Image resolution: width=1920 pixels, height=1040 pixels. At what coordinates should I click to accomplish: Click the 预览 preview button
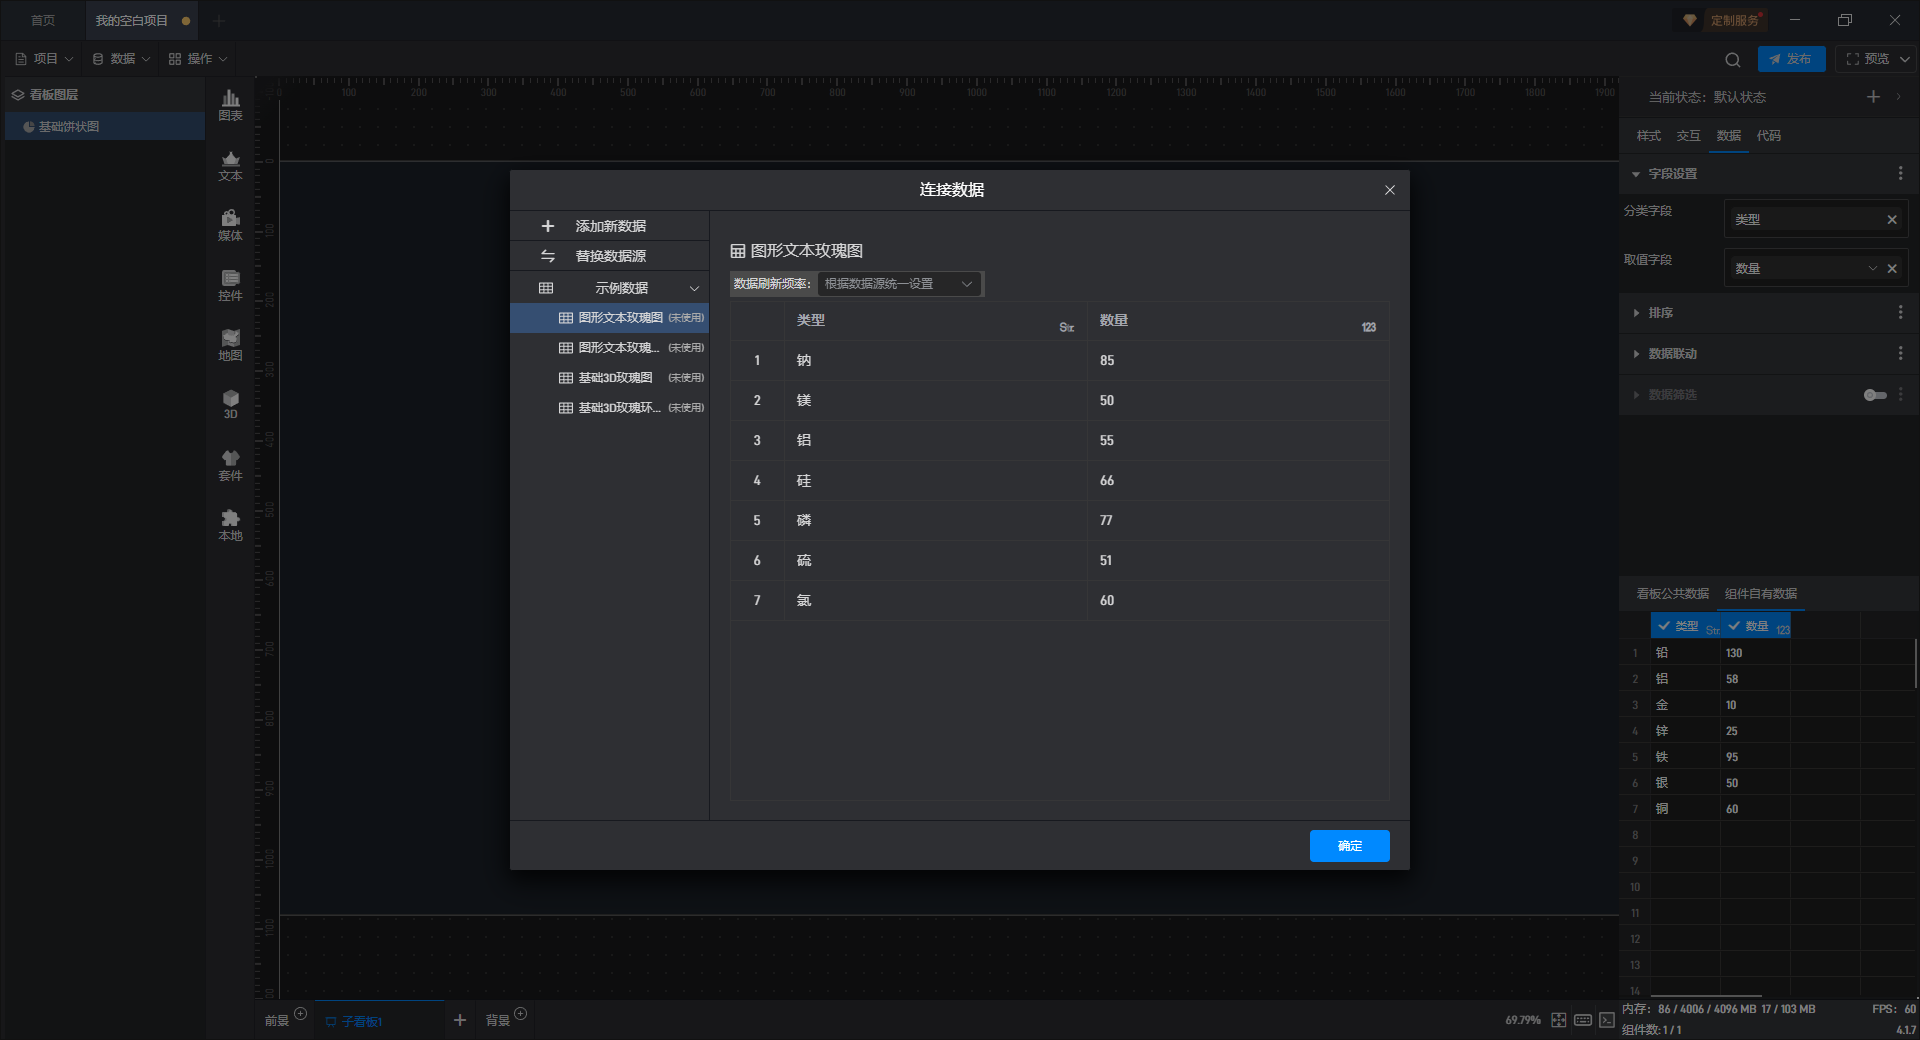pyautogui.click(x=1867, y=59)
